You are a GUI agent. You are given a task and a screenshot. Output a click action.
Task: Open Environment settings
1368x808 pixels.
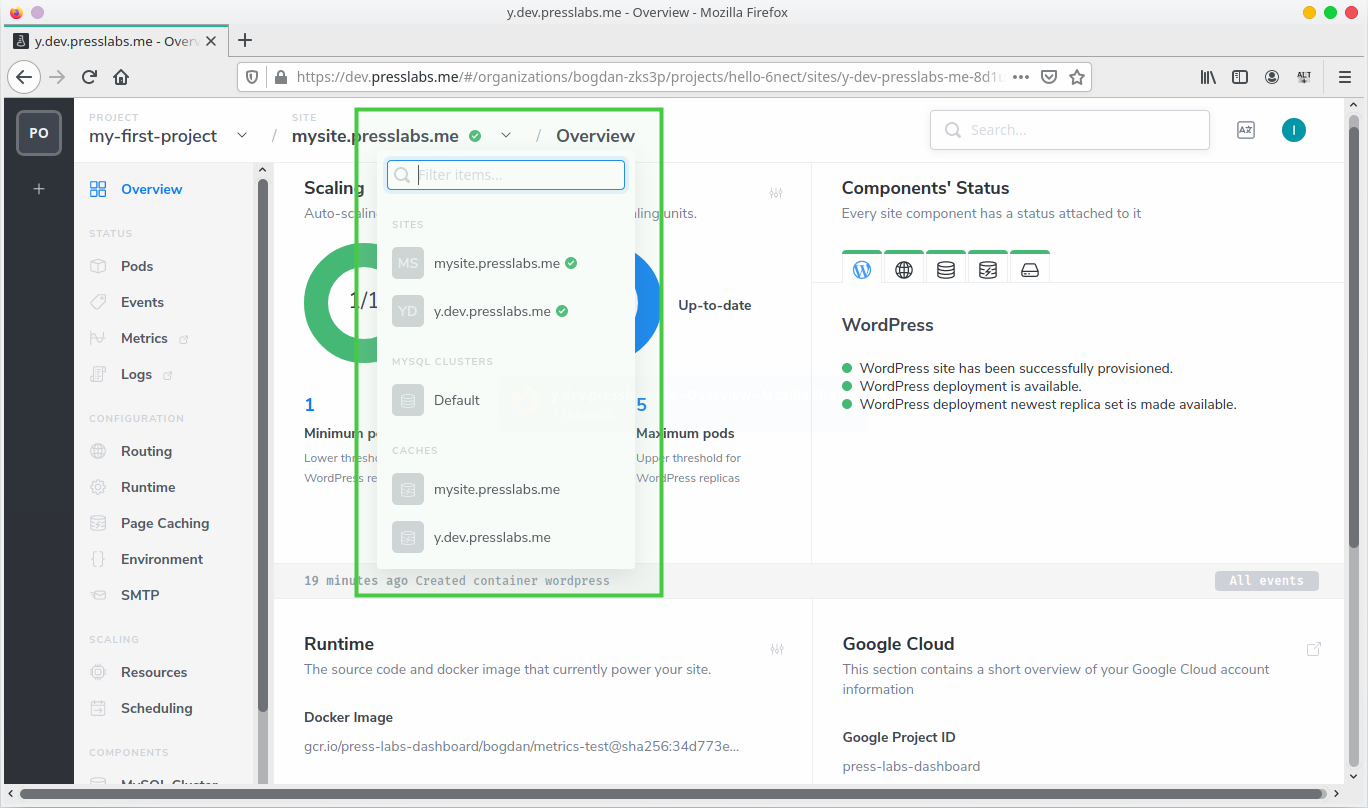tap(146, 559)
